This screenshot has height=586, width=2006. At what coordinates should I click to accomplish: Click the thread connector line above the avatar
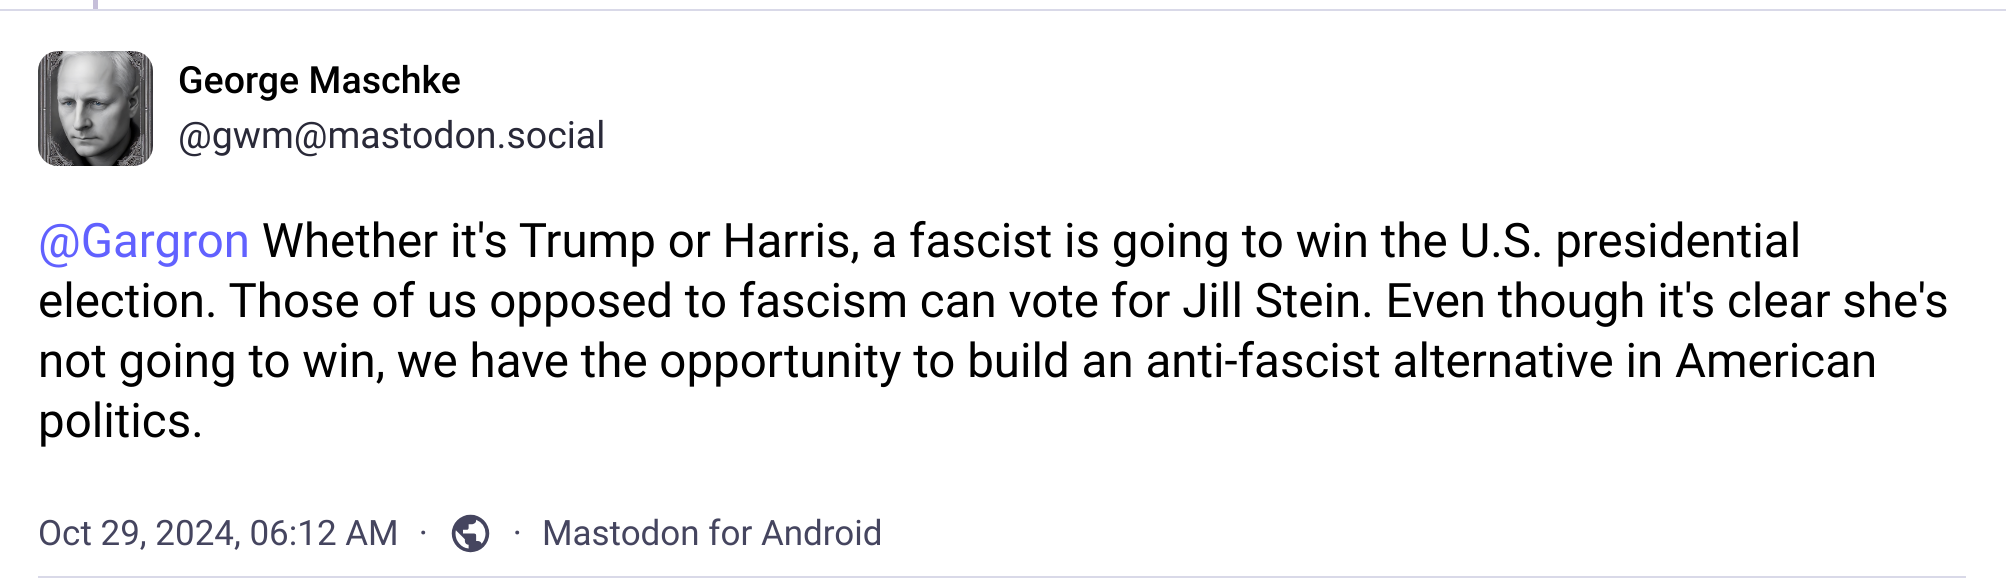(x=96, y=4)
